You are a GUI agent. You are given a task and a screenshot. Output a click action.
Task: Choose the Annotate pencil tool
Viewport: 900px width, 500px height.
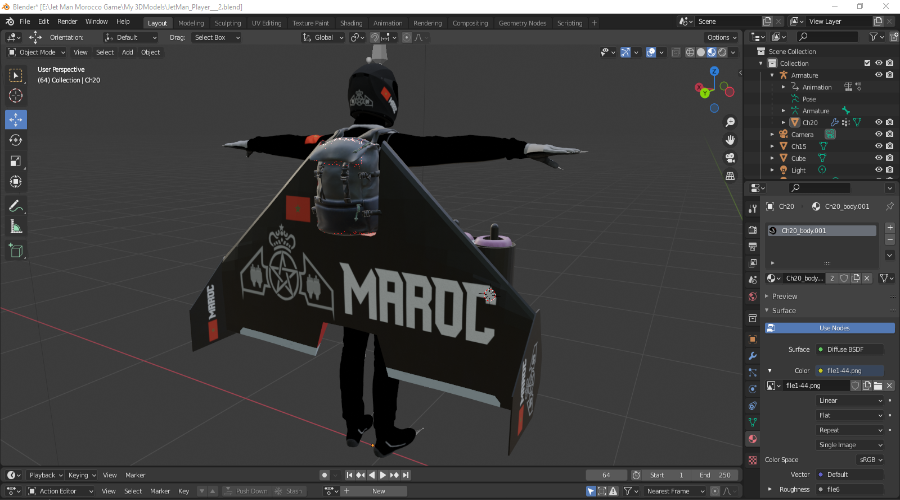tap(16, 206)
